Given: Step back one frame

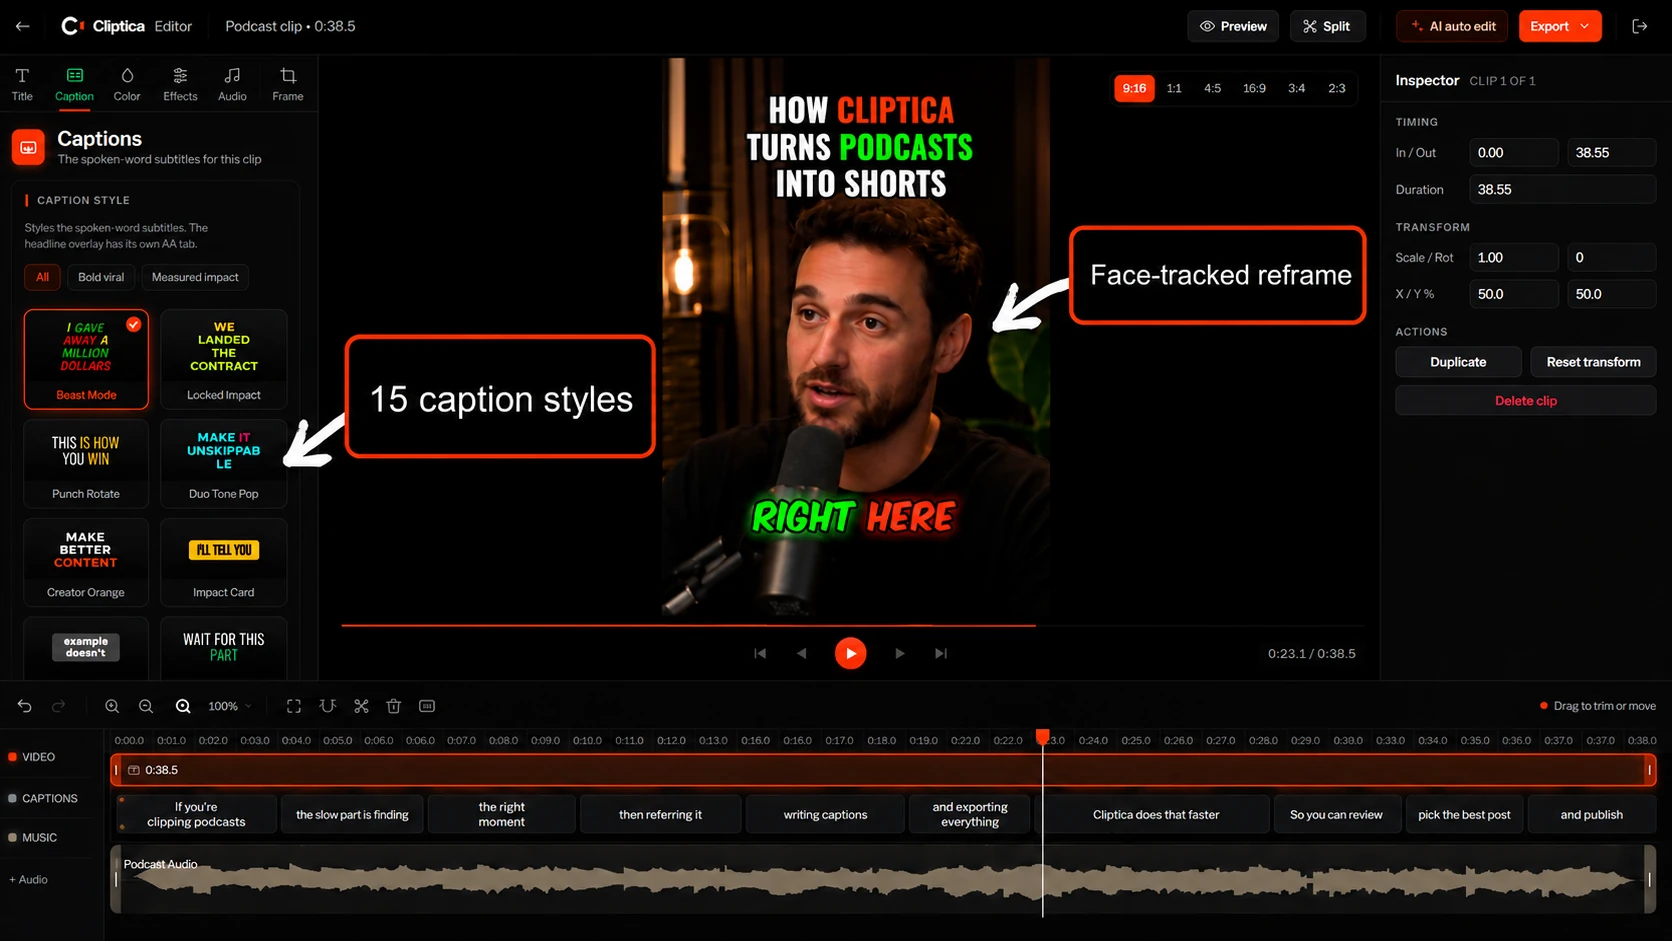Looking at the screenshot, I should pyautogui.click(x=801, y=653).
